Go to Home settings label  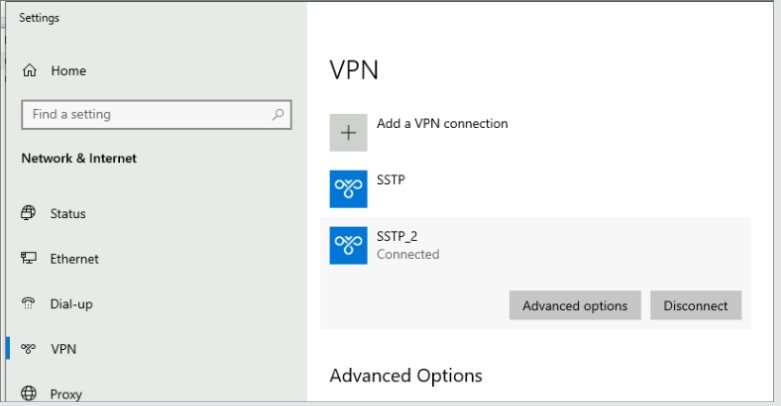pos(68,71)
